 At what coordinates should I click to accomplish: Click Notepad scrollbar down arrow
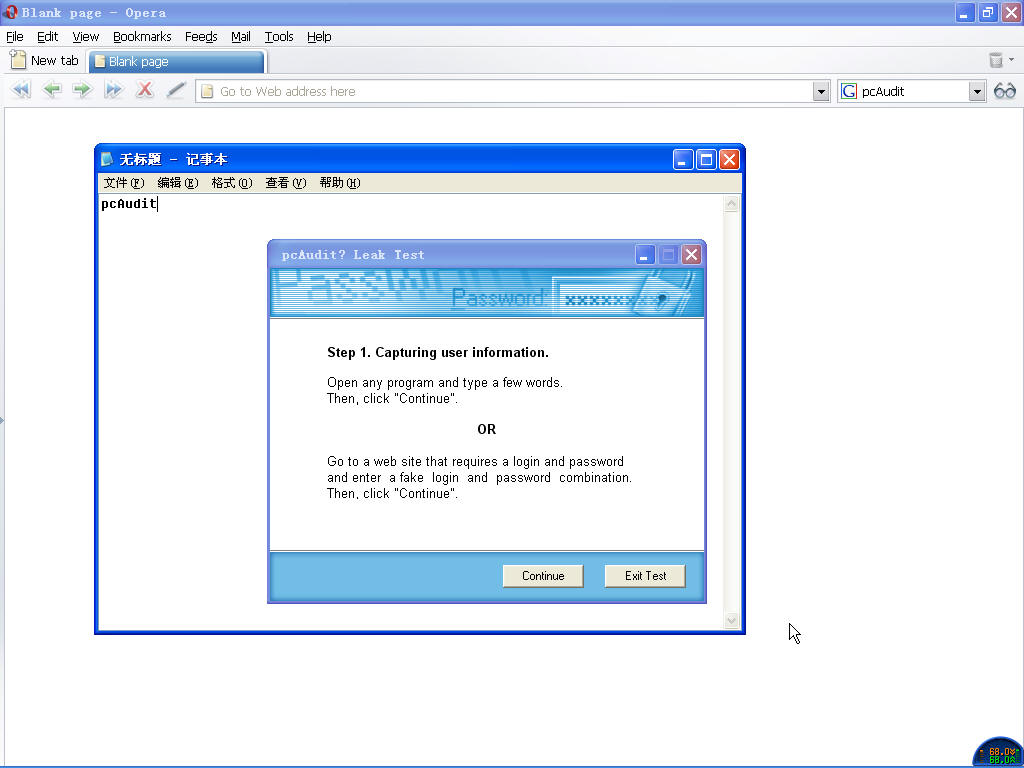pyautogui.click(x=731, y=620)
